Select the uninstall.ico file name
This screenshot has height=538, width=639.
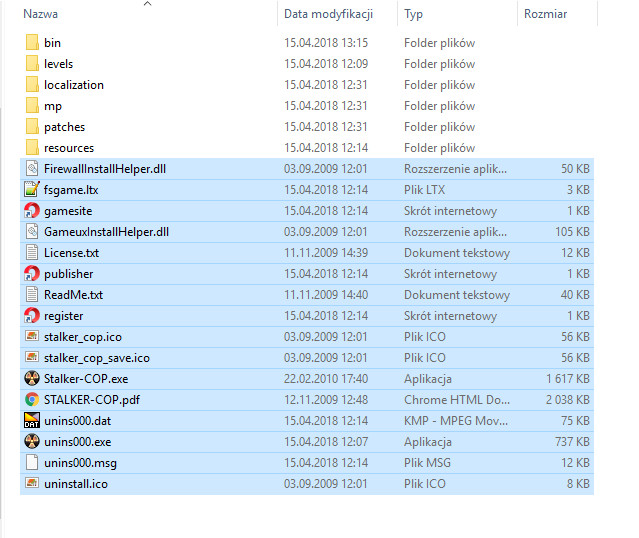76,484
